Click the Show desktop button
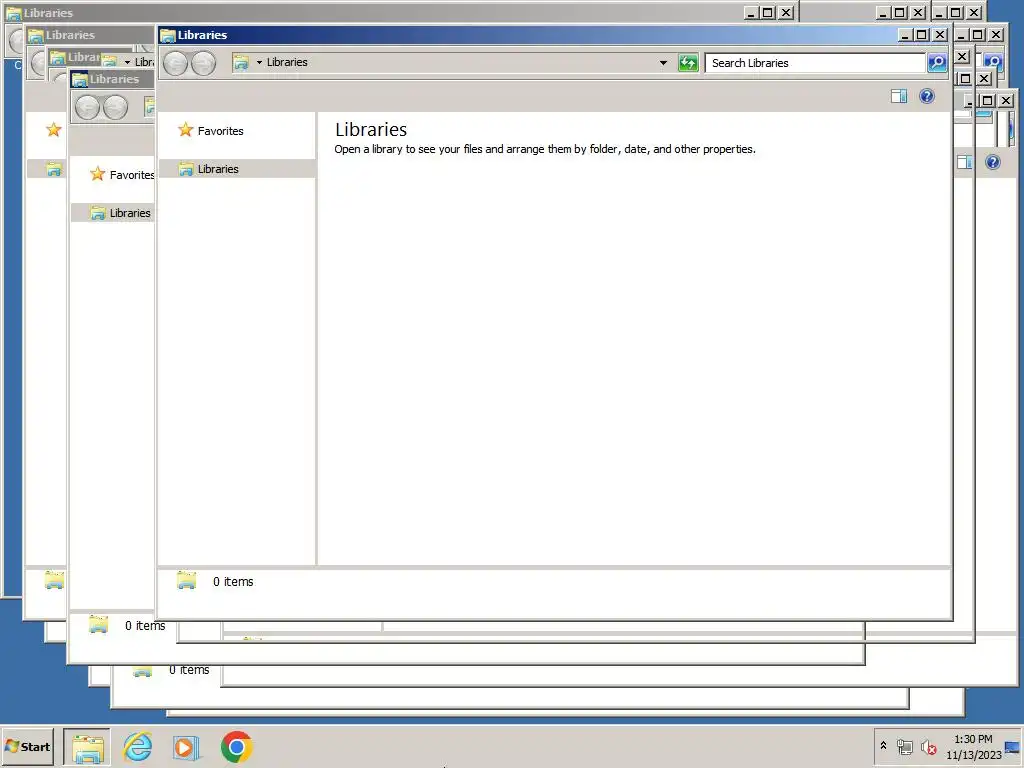 pos(1013,747)
